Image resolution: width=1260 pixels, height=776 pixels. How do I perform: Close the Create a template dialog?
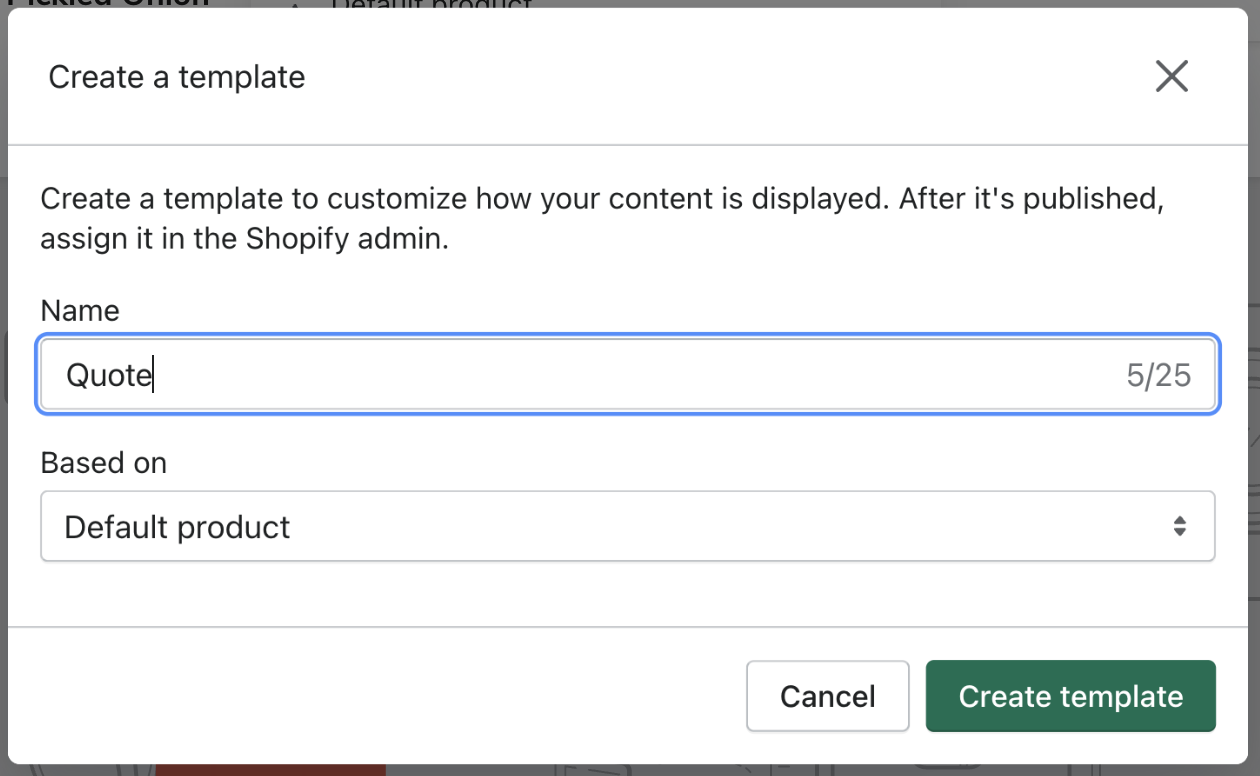click(x=1171, y=76)
